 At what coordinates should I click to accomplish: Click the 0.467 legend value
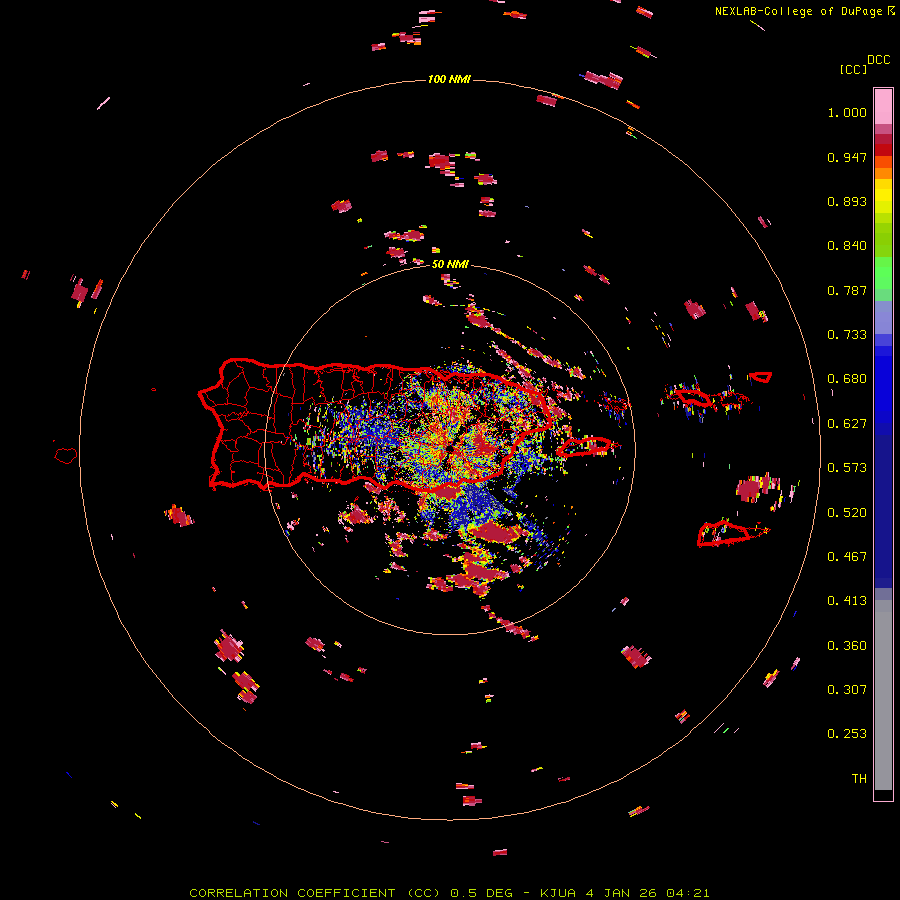[x=847, y=557]
